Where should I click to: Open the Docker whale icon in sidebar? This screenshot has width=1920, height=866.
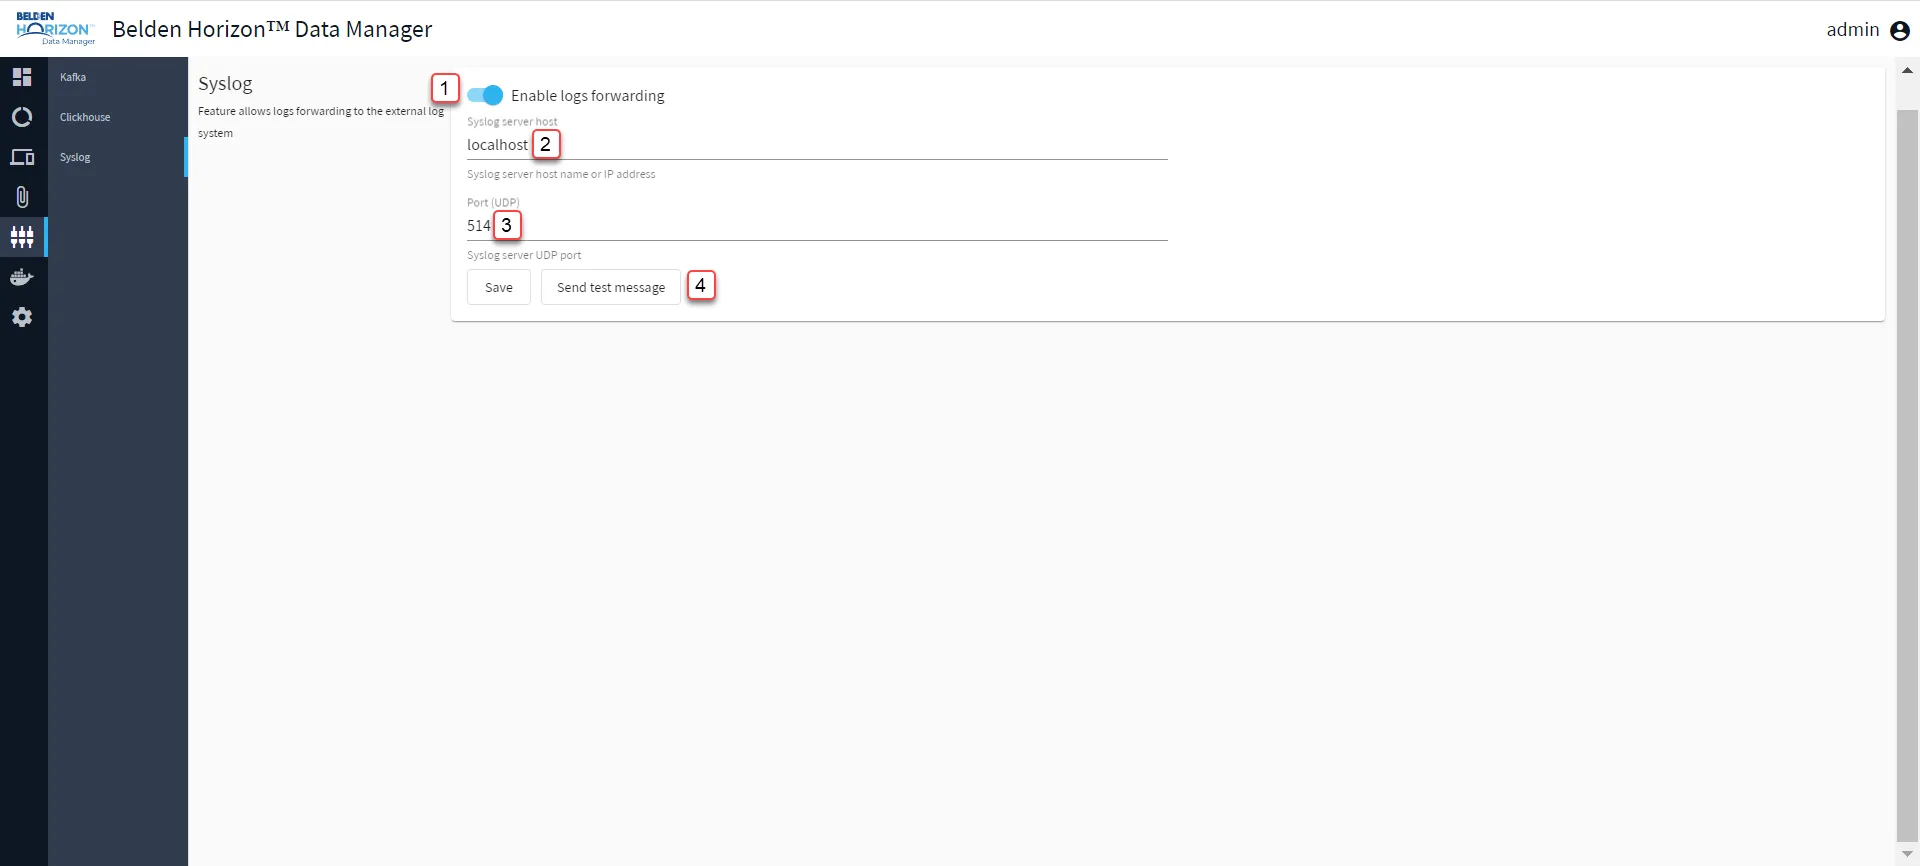(x=22, y=277)
